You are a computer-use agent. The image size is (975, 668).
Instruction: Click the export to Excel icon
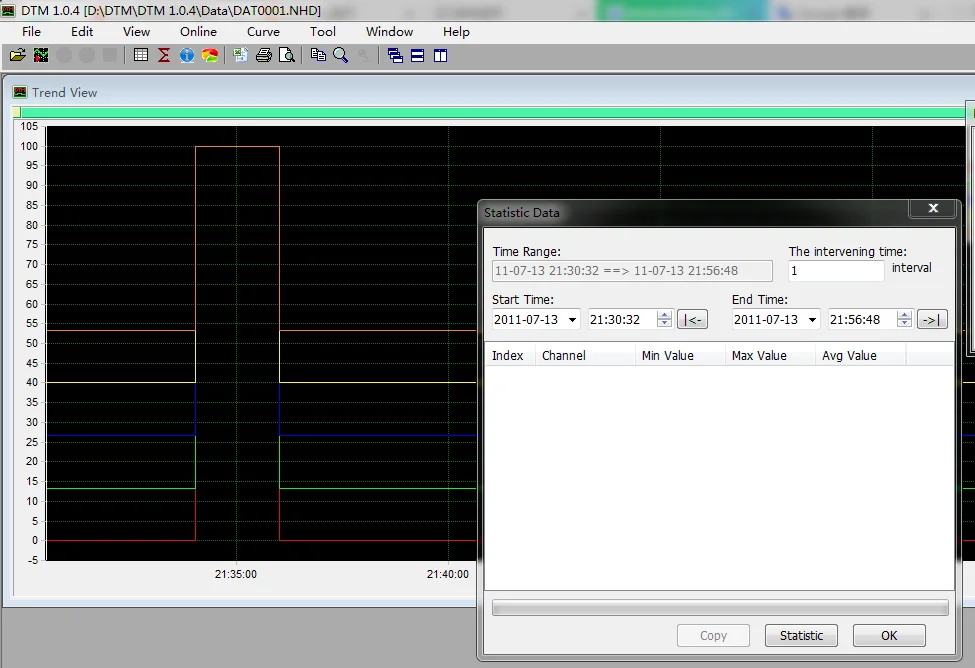click(x=241, y=55)
